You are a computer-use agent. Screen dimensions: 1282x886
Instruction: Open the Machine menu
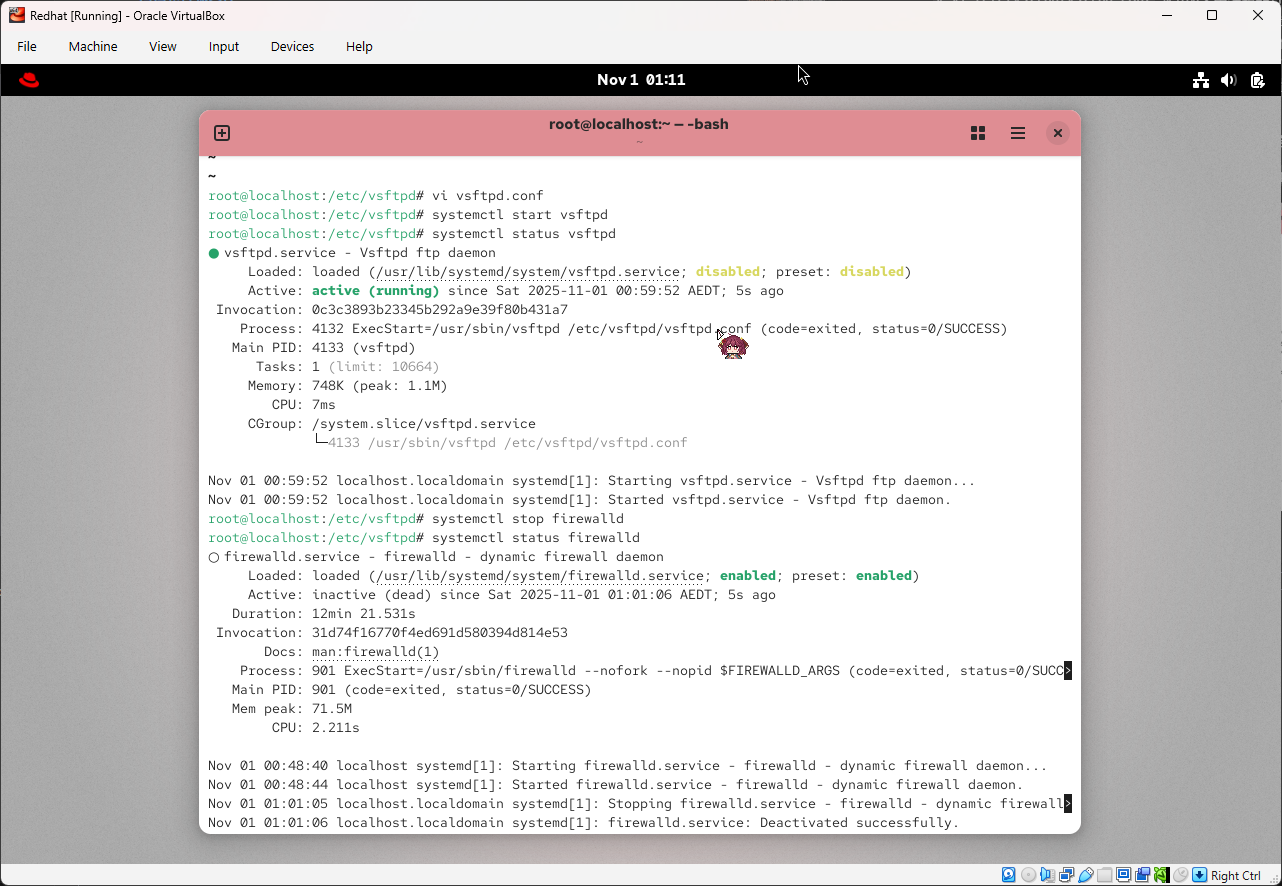(93, 46)
